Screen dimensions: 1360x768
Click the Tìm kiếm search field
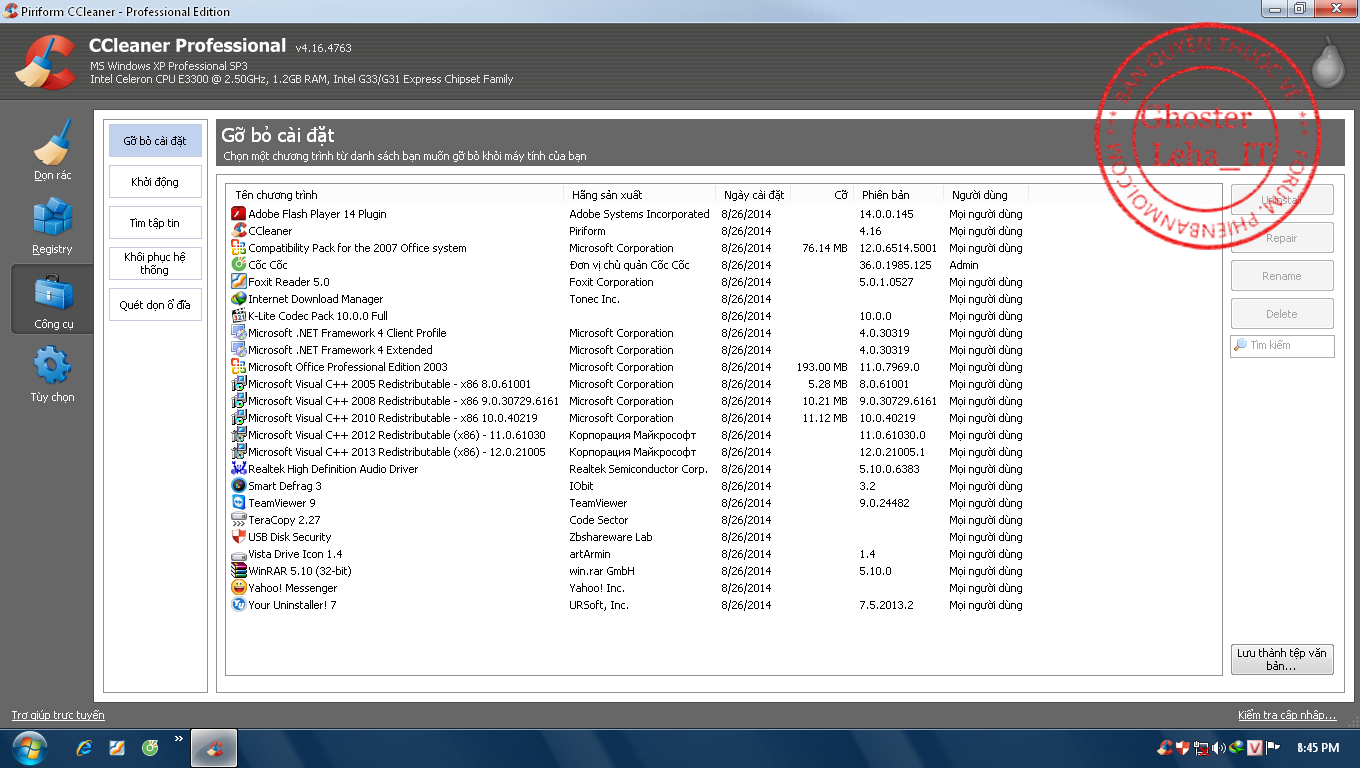(x=1288, y=346)
